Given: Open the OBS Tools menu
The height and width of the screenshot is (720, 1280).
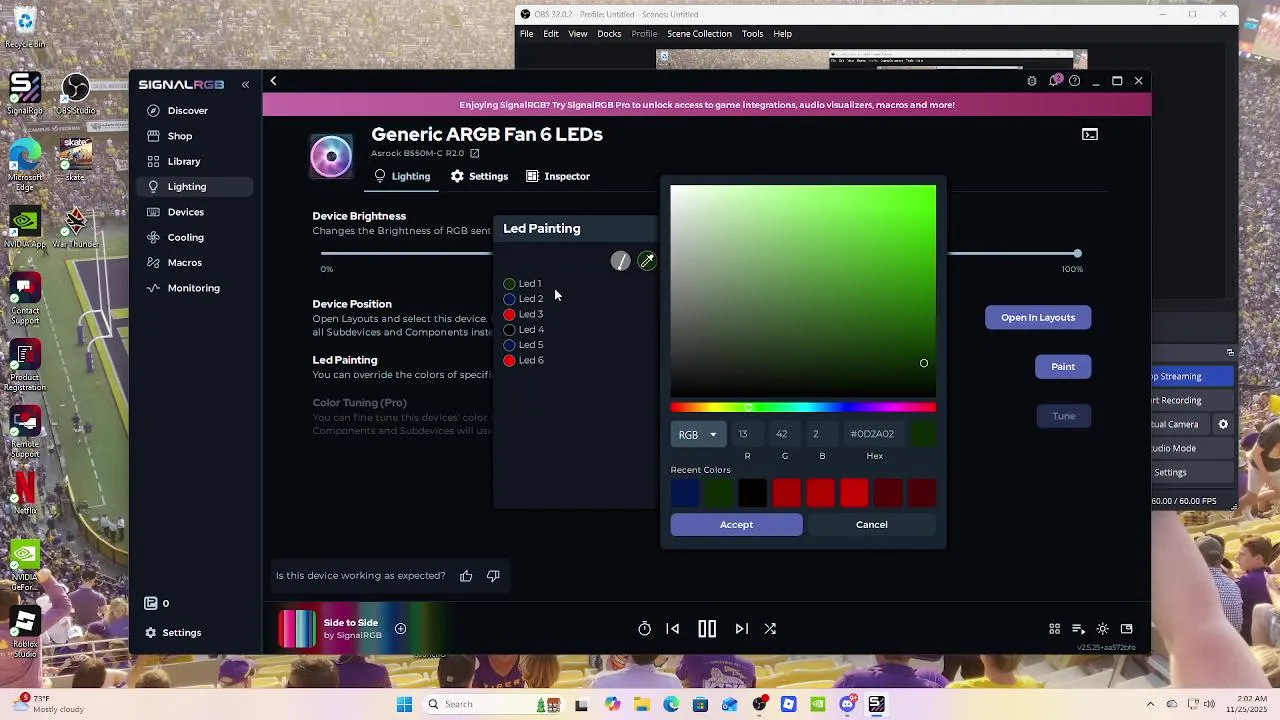Looking at the screenshot, I should [752, 34].
